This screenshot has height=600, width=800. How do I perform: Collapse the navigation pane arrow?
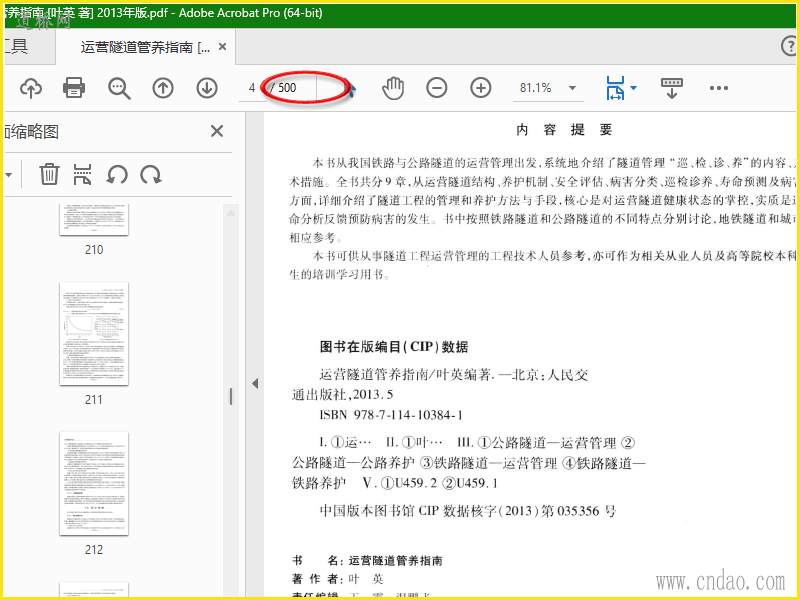pyautogui.click(x=255, y=384)
